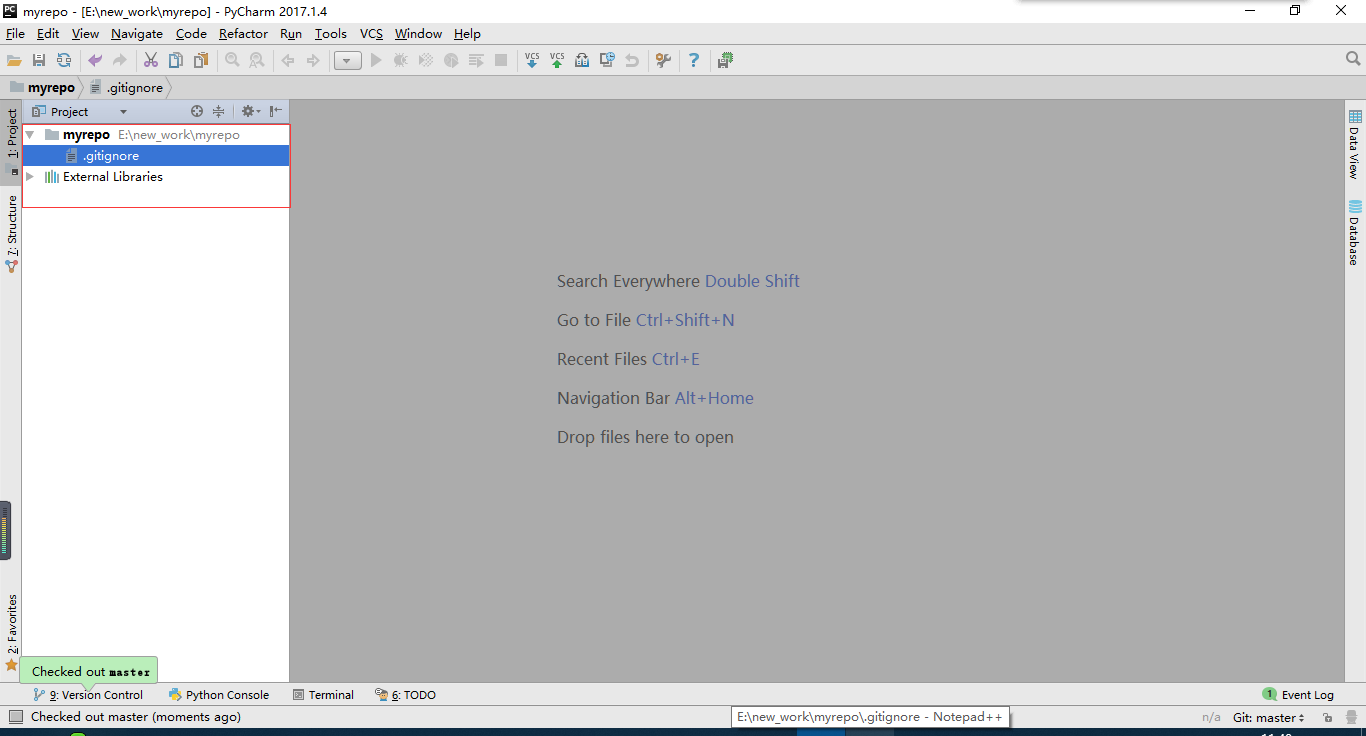
Task: Open the Edit menu
Action: tap(48, 34)
